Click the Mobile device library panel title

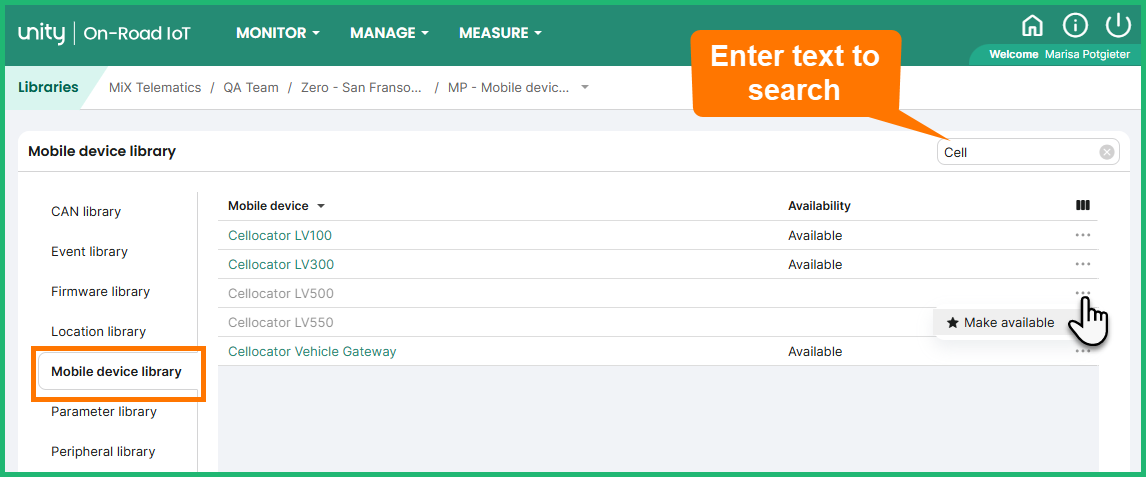(102, 152)
